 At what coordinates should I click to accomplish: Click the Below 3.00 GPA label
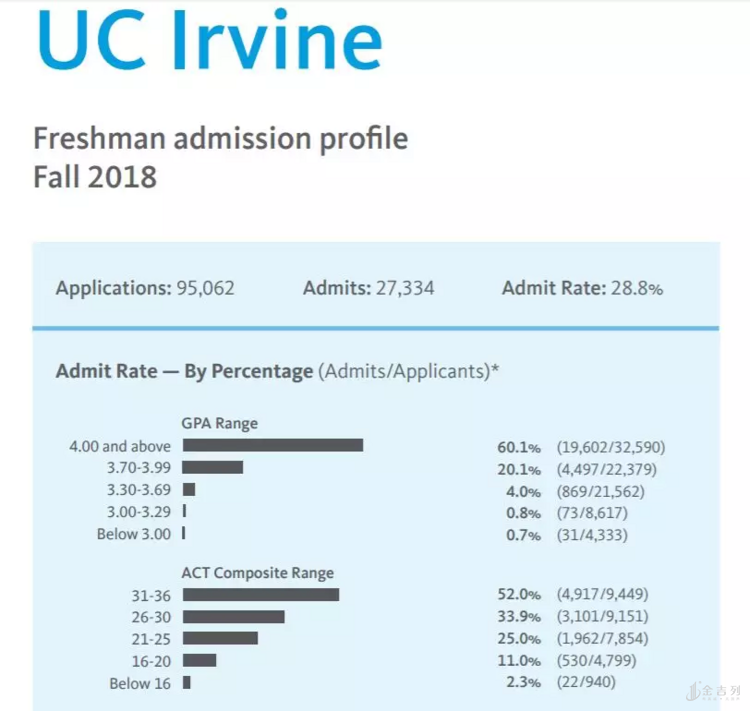(131, 534)
